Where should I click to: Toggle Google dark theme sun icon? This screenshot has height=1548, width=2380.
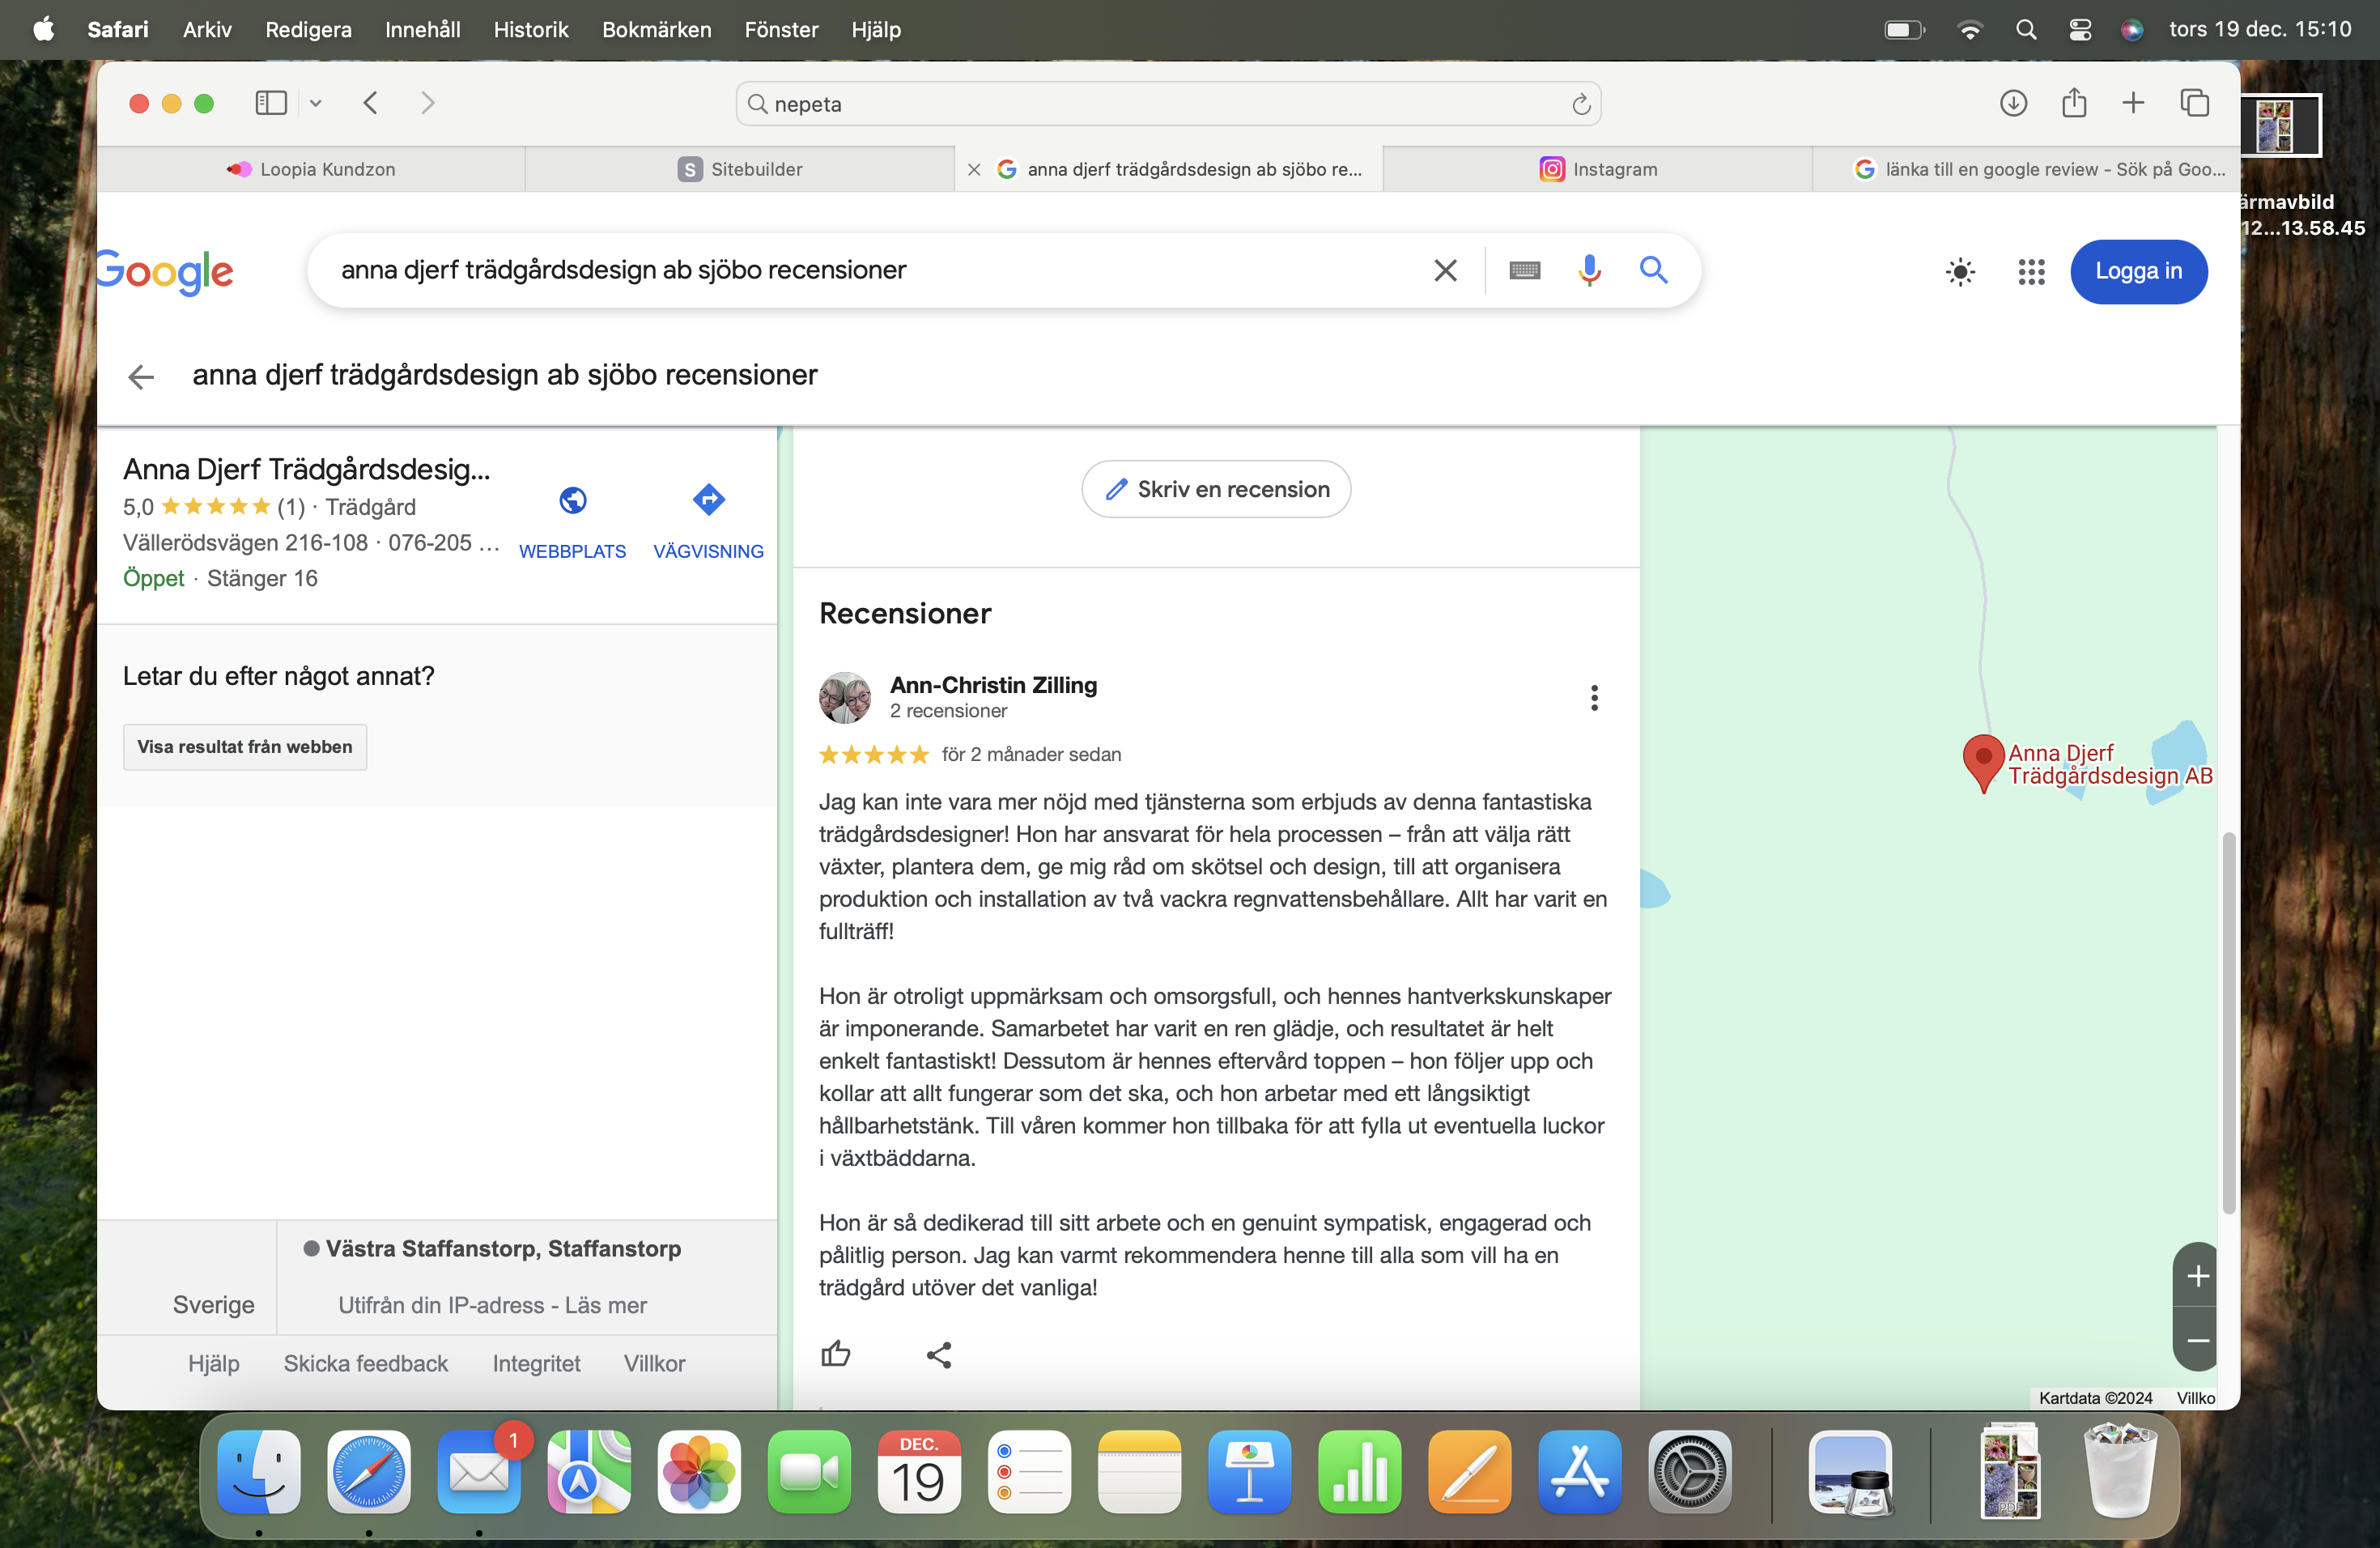click(1960, 272)
